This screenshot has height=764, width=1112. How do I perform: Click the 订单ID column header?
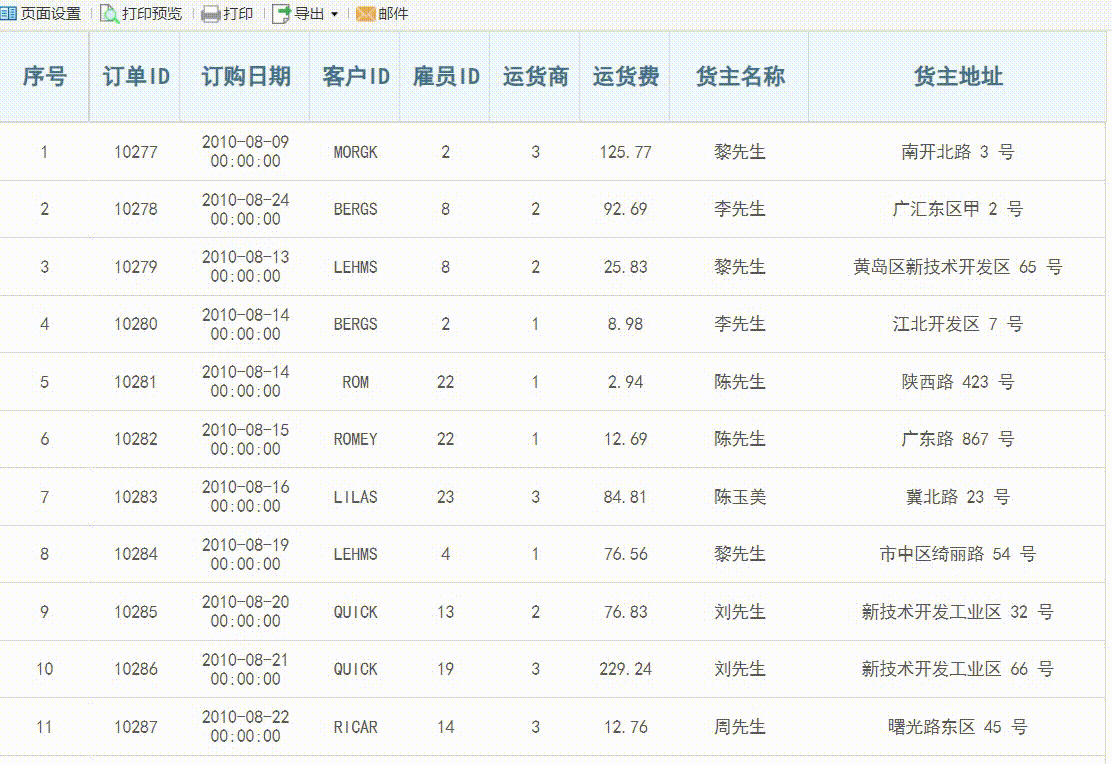135,77
